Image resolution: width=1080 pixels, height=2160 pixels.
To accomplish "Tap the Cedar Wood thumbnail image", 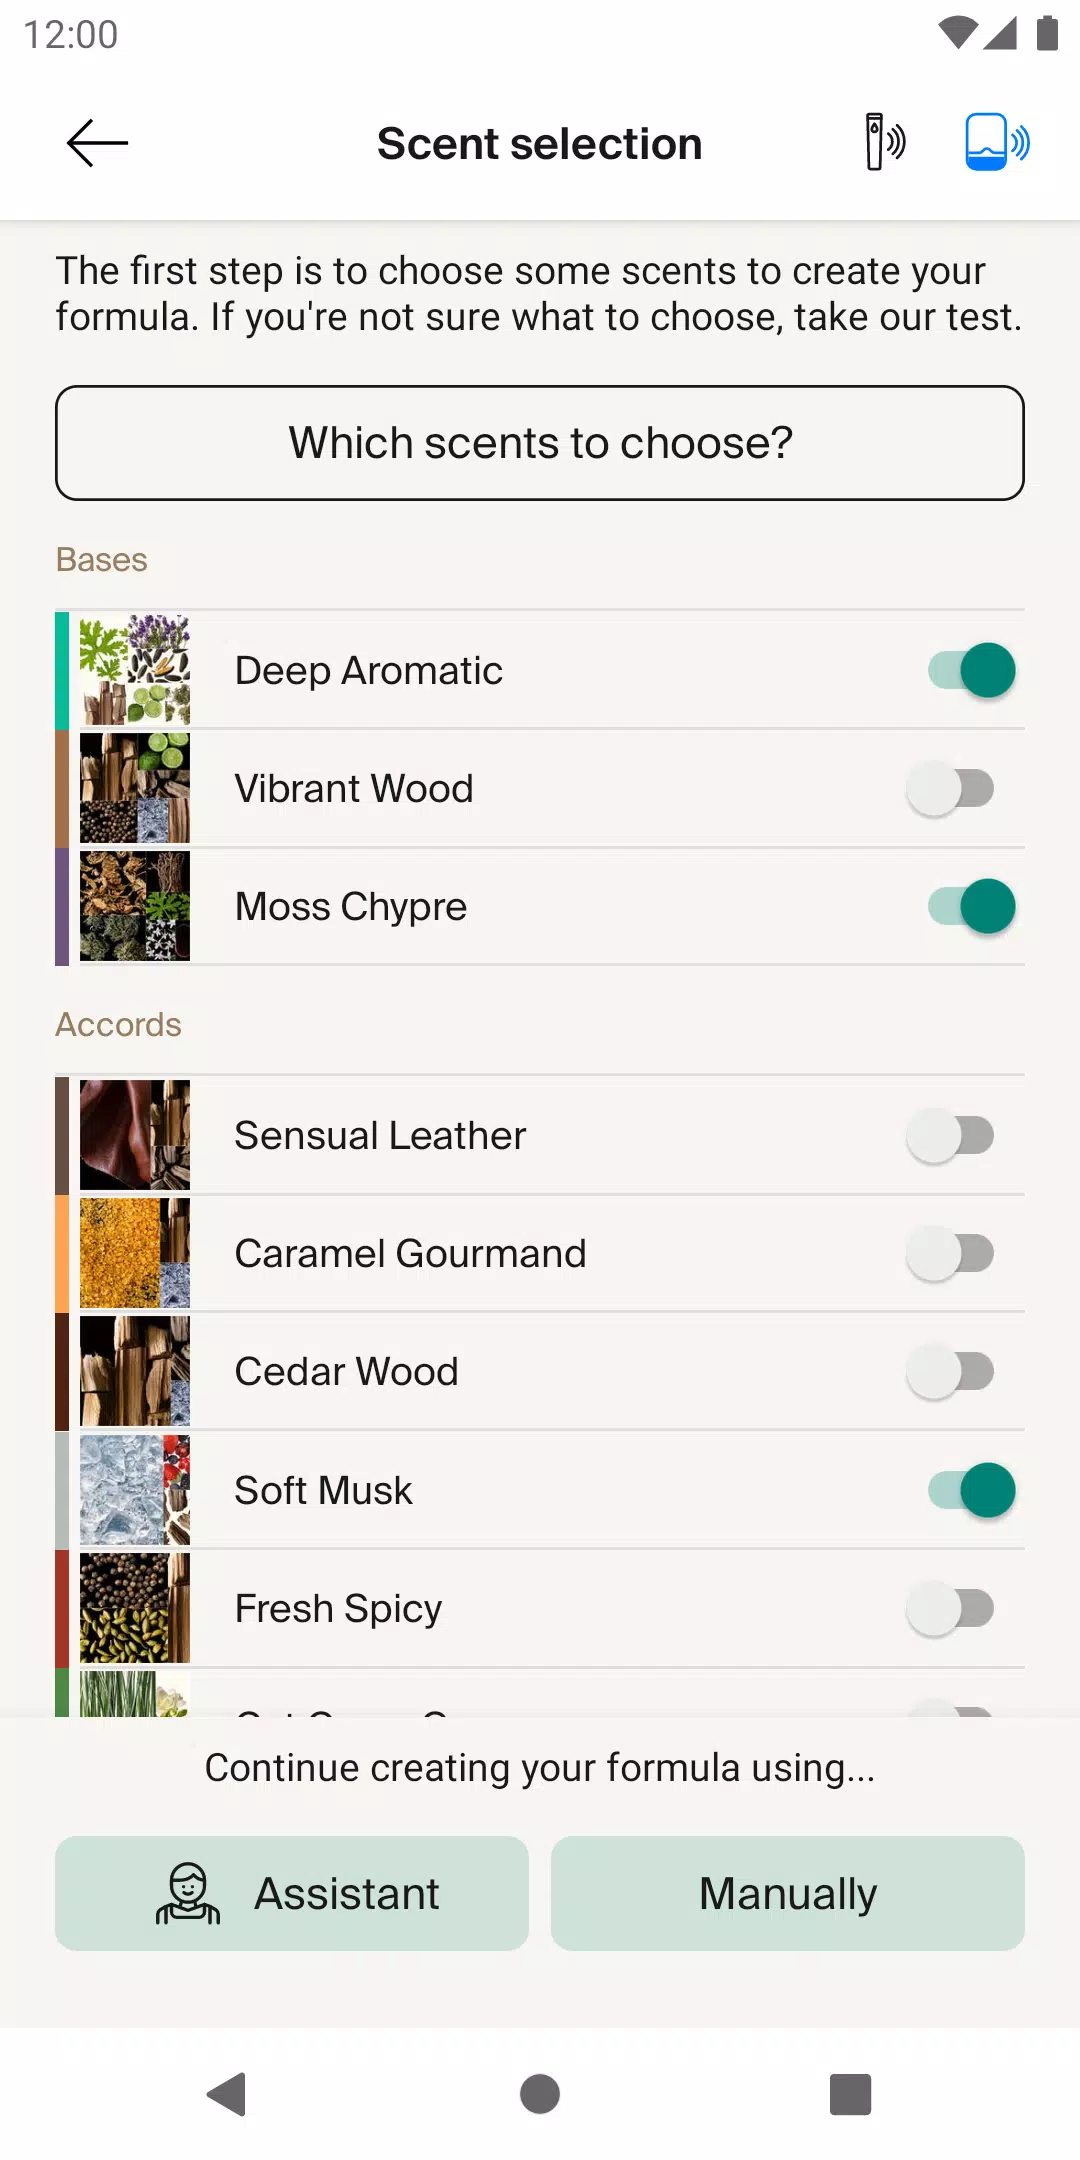I will click(x=135, y=1371).
